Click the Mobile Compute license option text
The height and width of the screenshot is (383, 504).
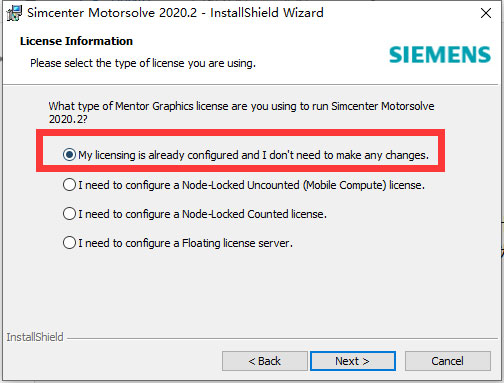tap(251, 185)
